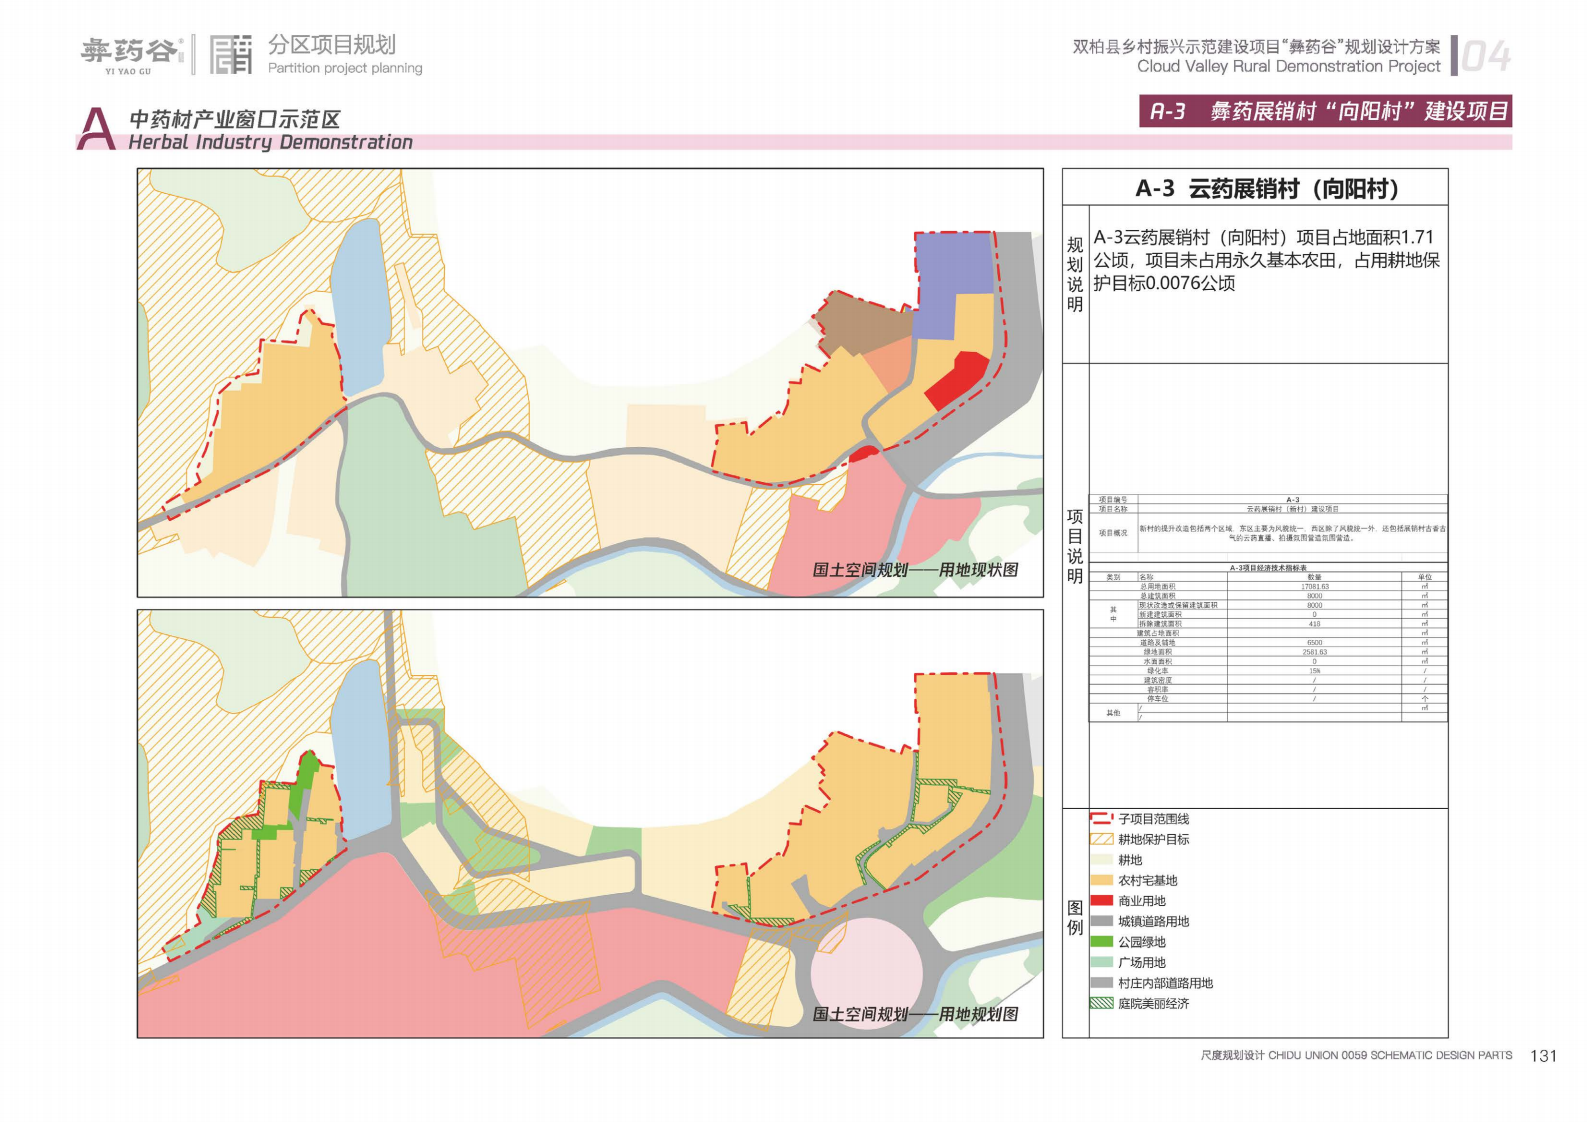
Task: Select the green 公园绿地 legend swatch
Action: point(1101,941)
